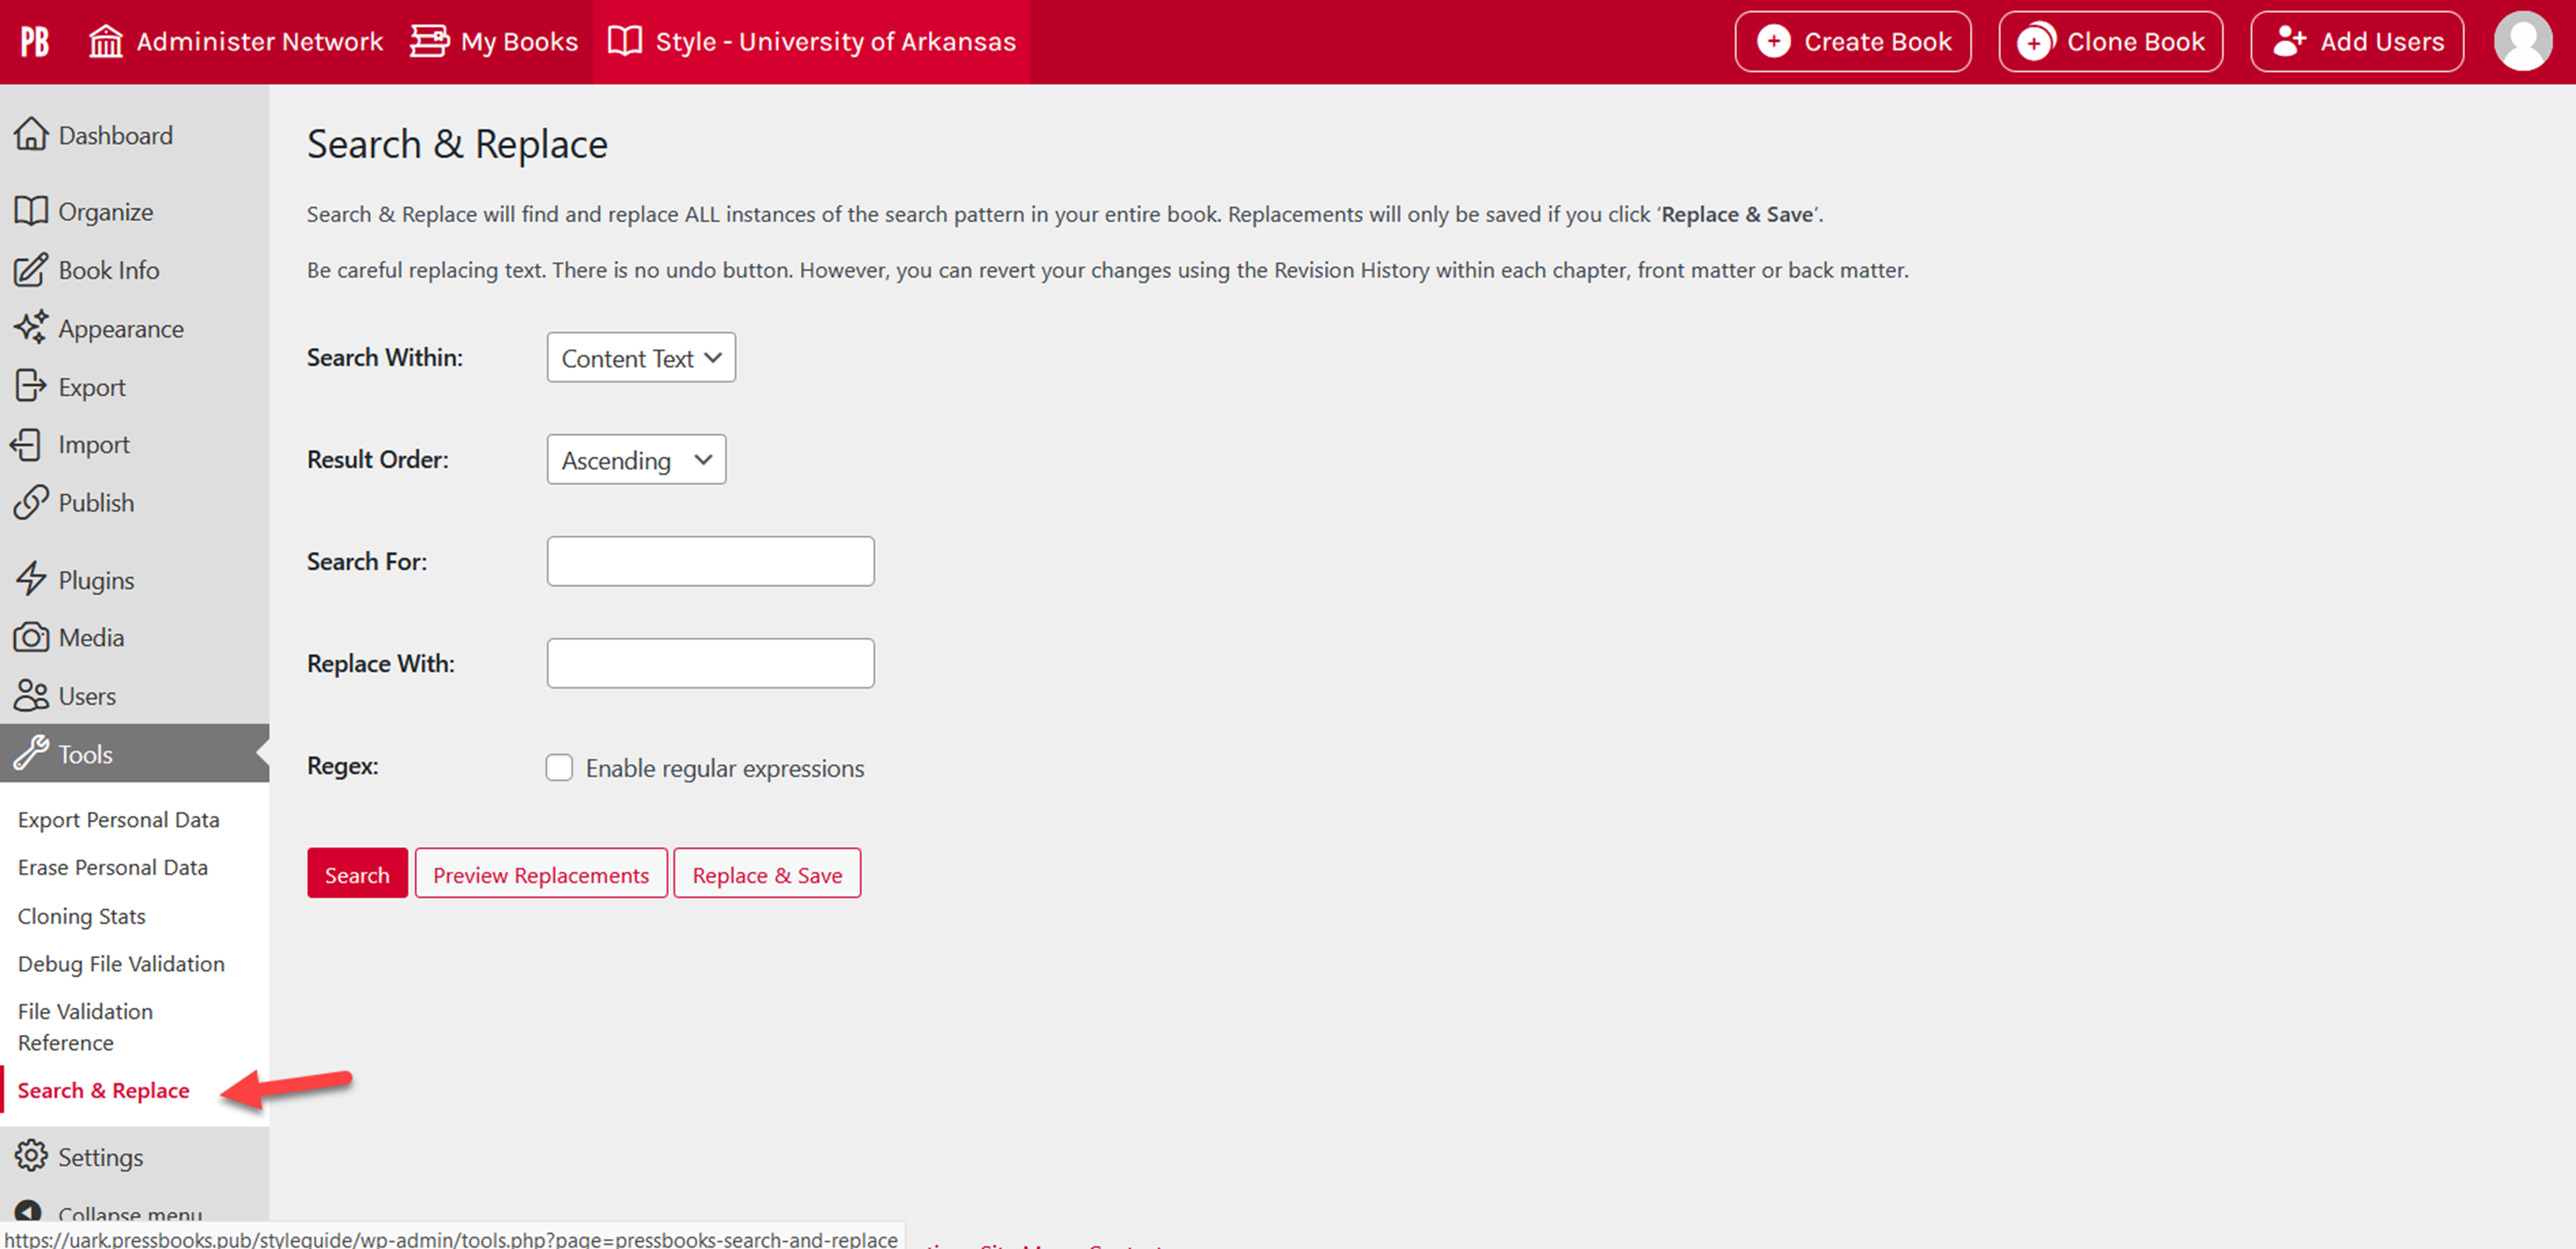Check the Enable regular expressions option
This screenshot has width=2576, height=1249.
coord(558,767)
